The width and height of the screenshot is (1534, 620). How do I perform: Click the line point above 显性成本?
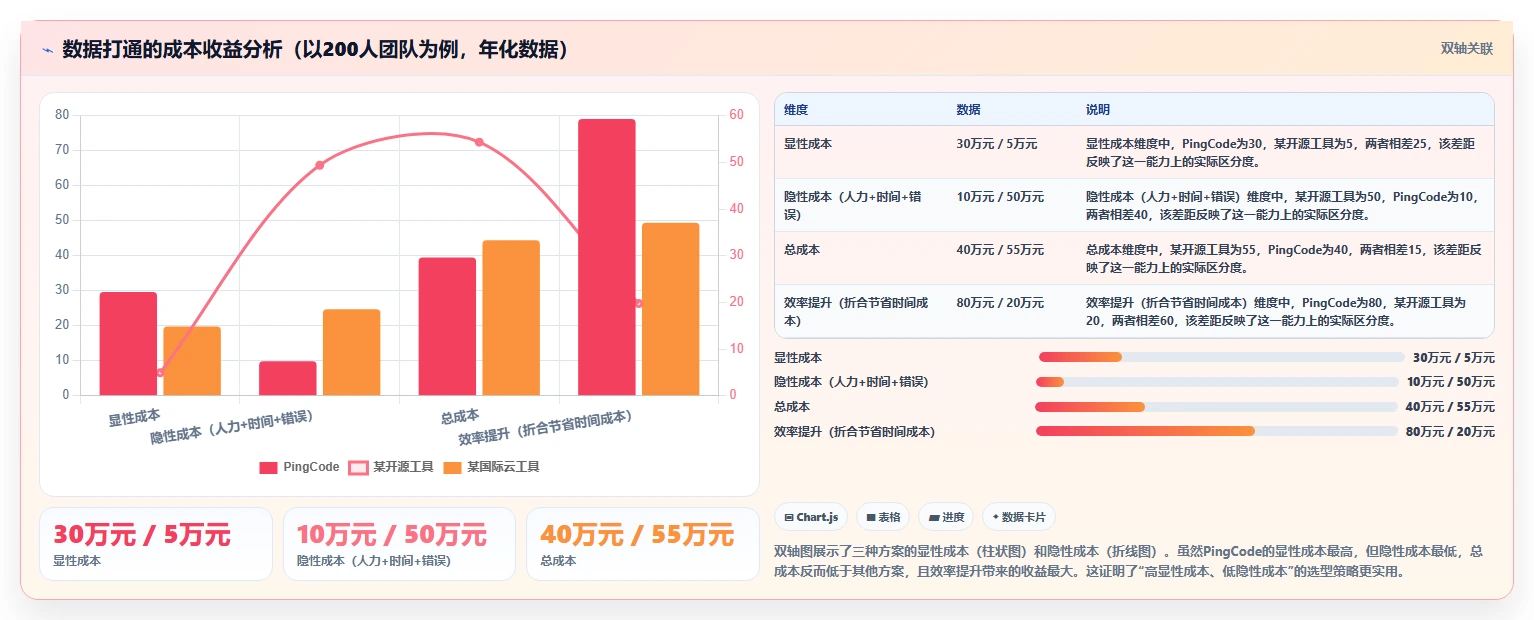point(160,372)
